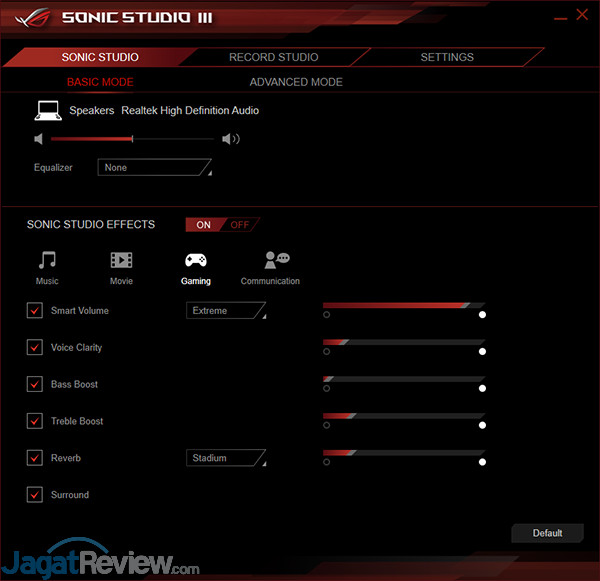
Task: Open the Settings tab
Action: tap(447, 57)
